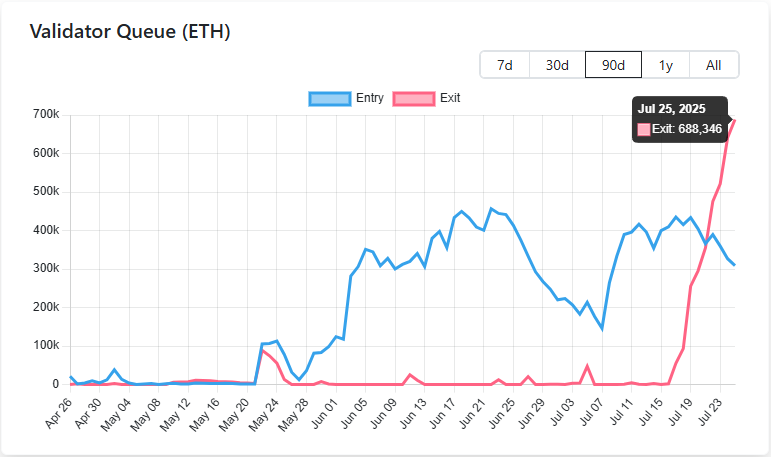771x457 pixels.
Task: Click the Jul 25, 2025 tooltip
Action: [680, 119]
